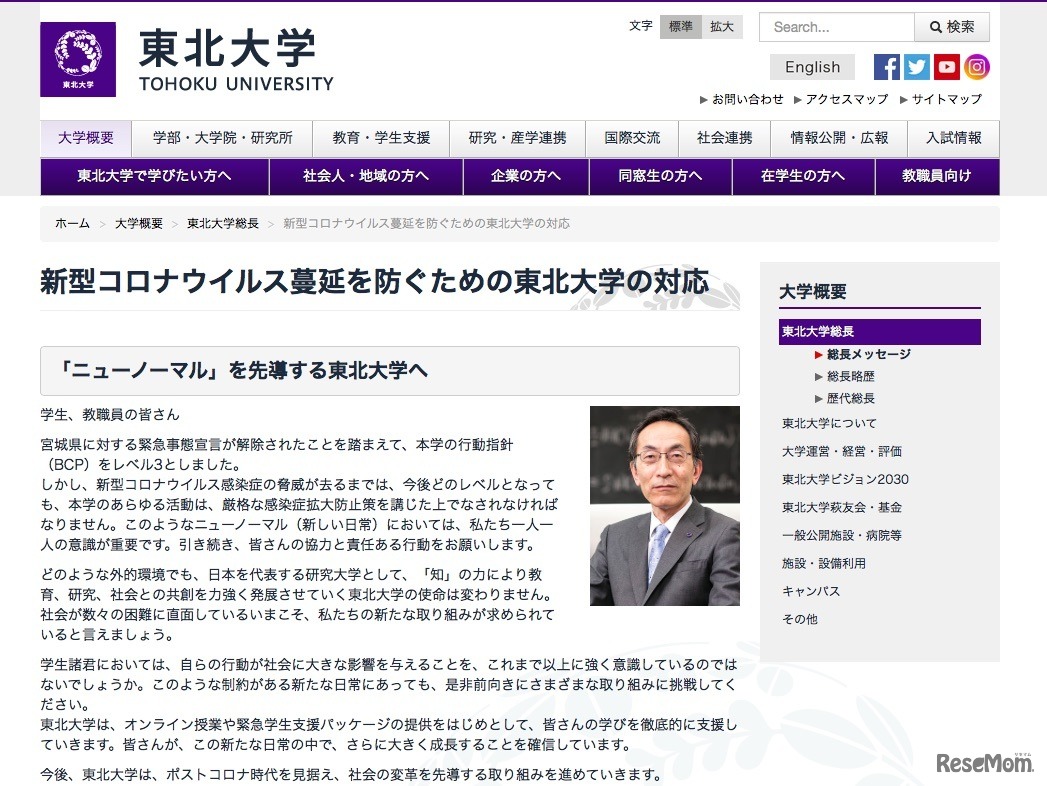Screen dimensions: 1047x786
Task: Select 国際交流 menu tab
Action: tap(632, 138)
